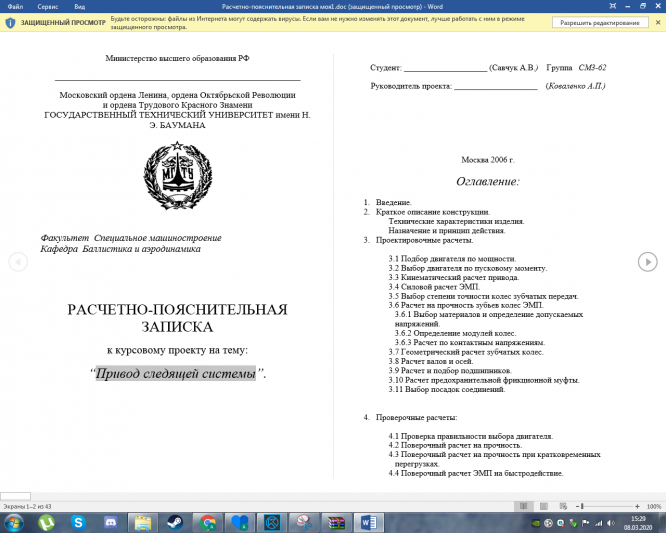Viewport: 666px width, 533px height.
Task: Open the Windows Start button
Action: pos(14,522)
